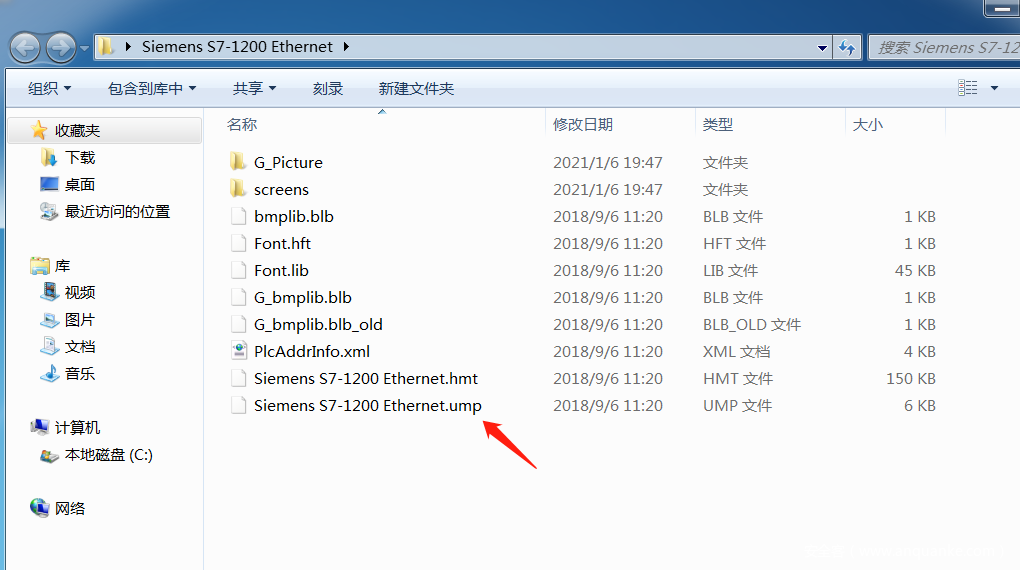Open the 共享 menu

pos(254,88)
